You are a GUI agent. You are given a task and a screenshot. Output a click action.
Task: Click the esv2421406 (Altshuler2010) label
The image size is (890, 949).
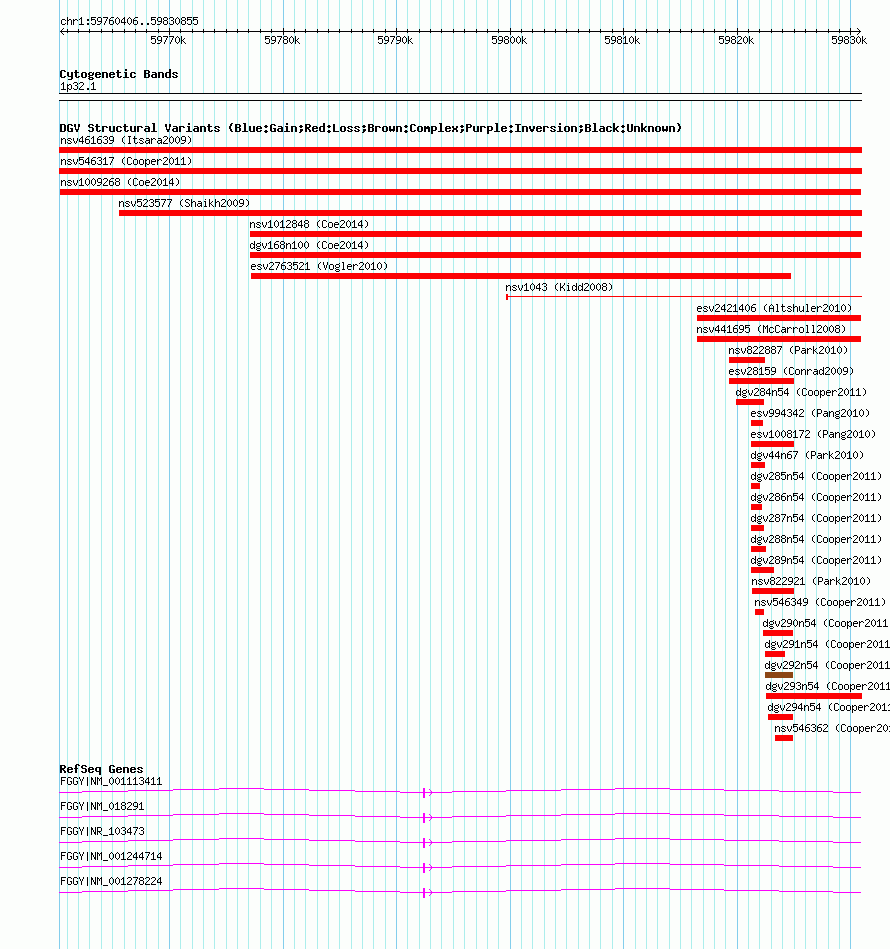coord(774,309)
